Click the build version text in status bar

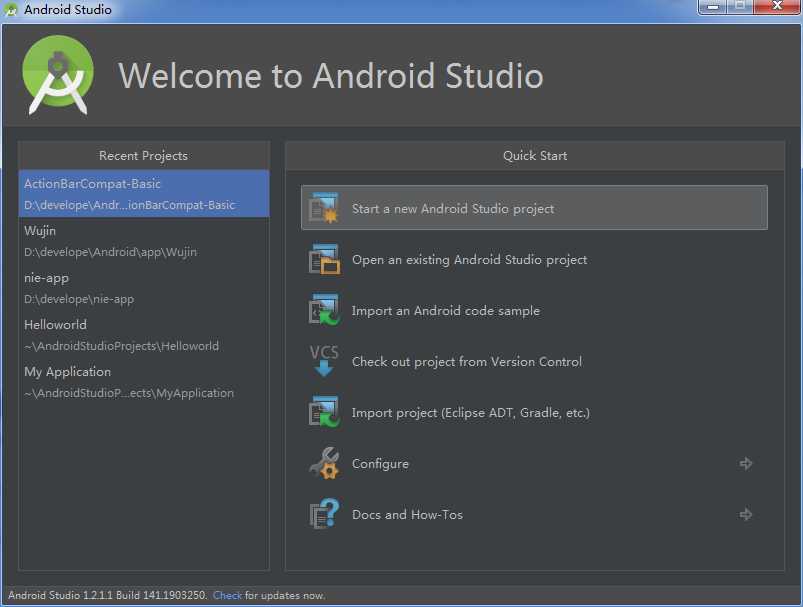pyautogui.click(x=108, y=595)
